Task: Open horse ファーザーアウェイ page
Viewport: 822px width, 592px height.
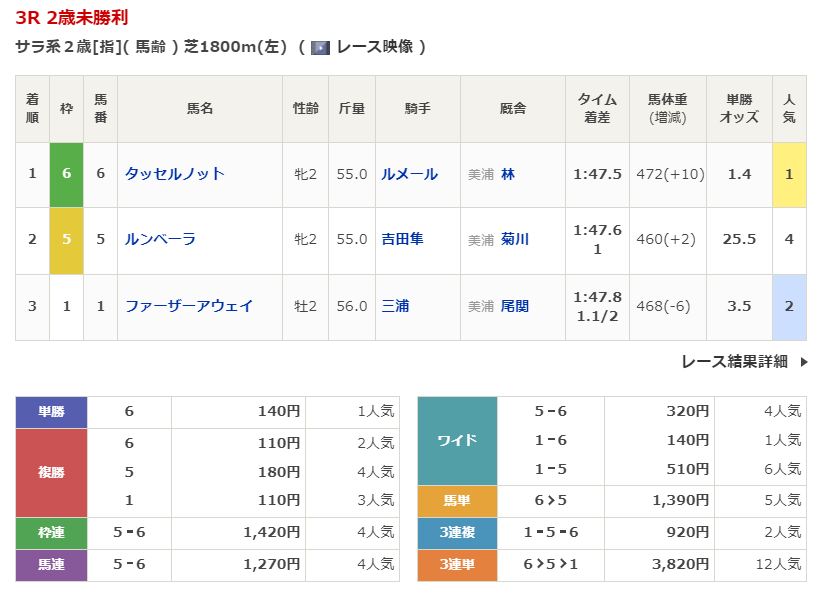Action: 188,306
